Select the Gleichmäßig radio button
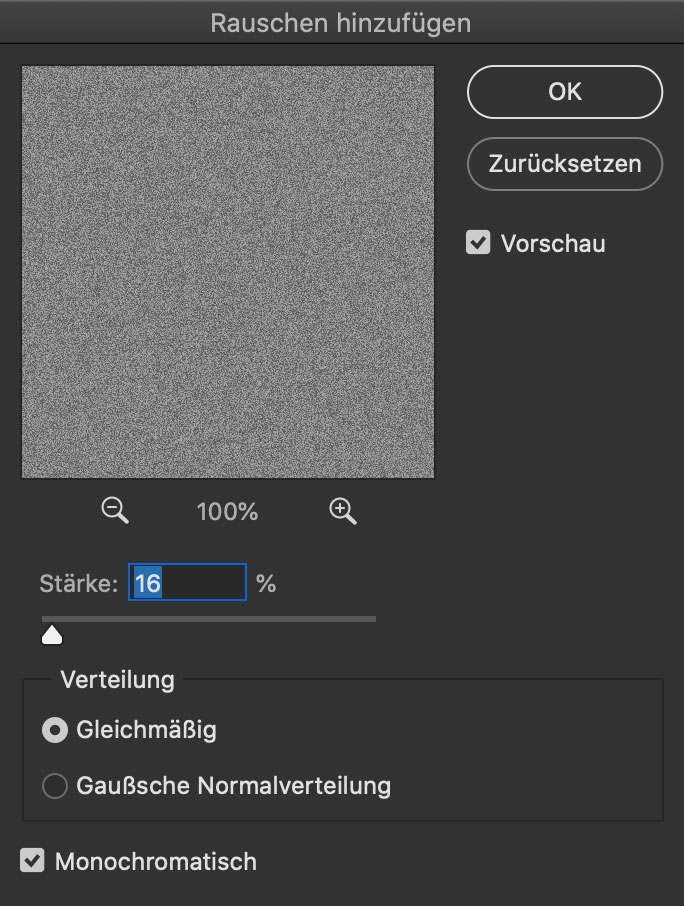684x906 pixels. pos(55,730)
